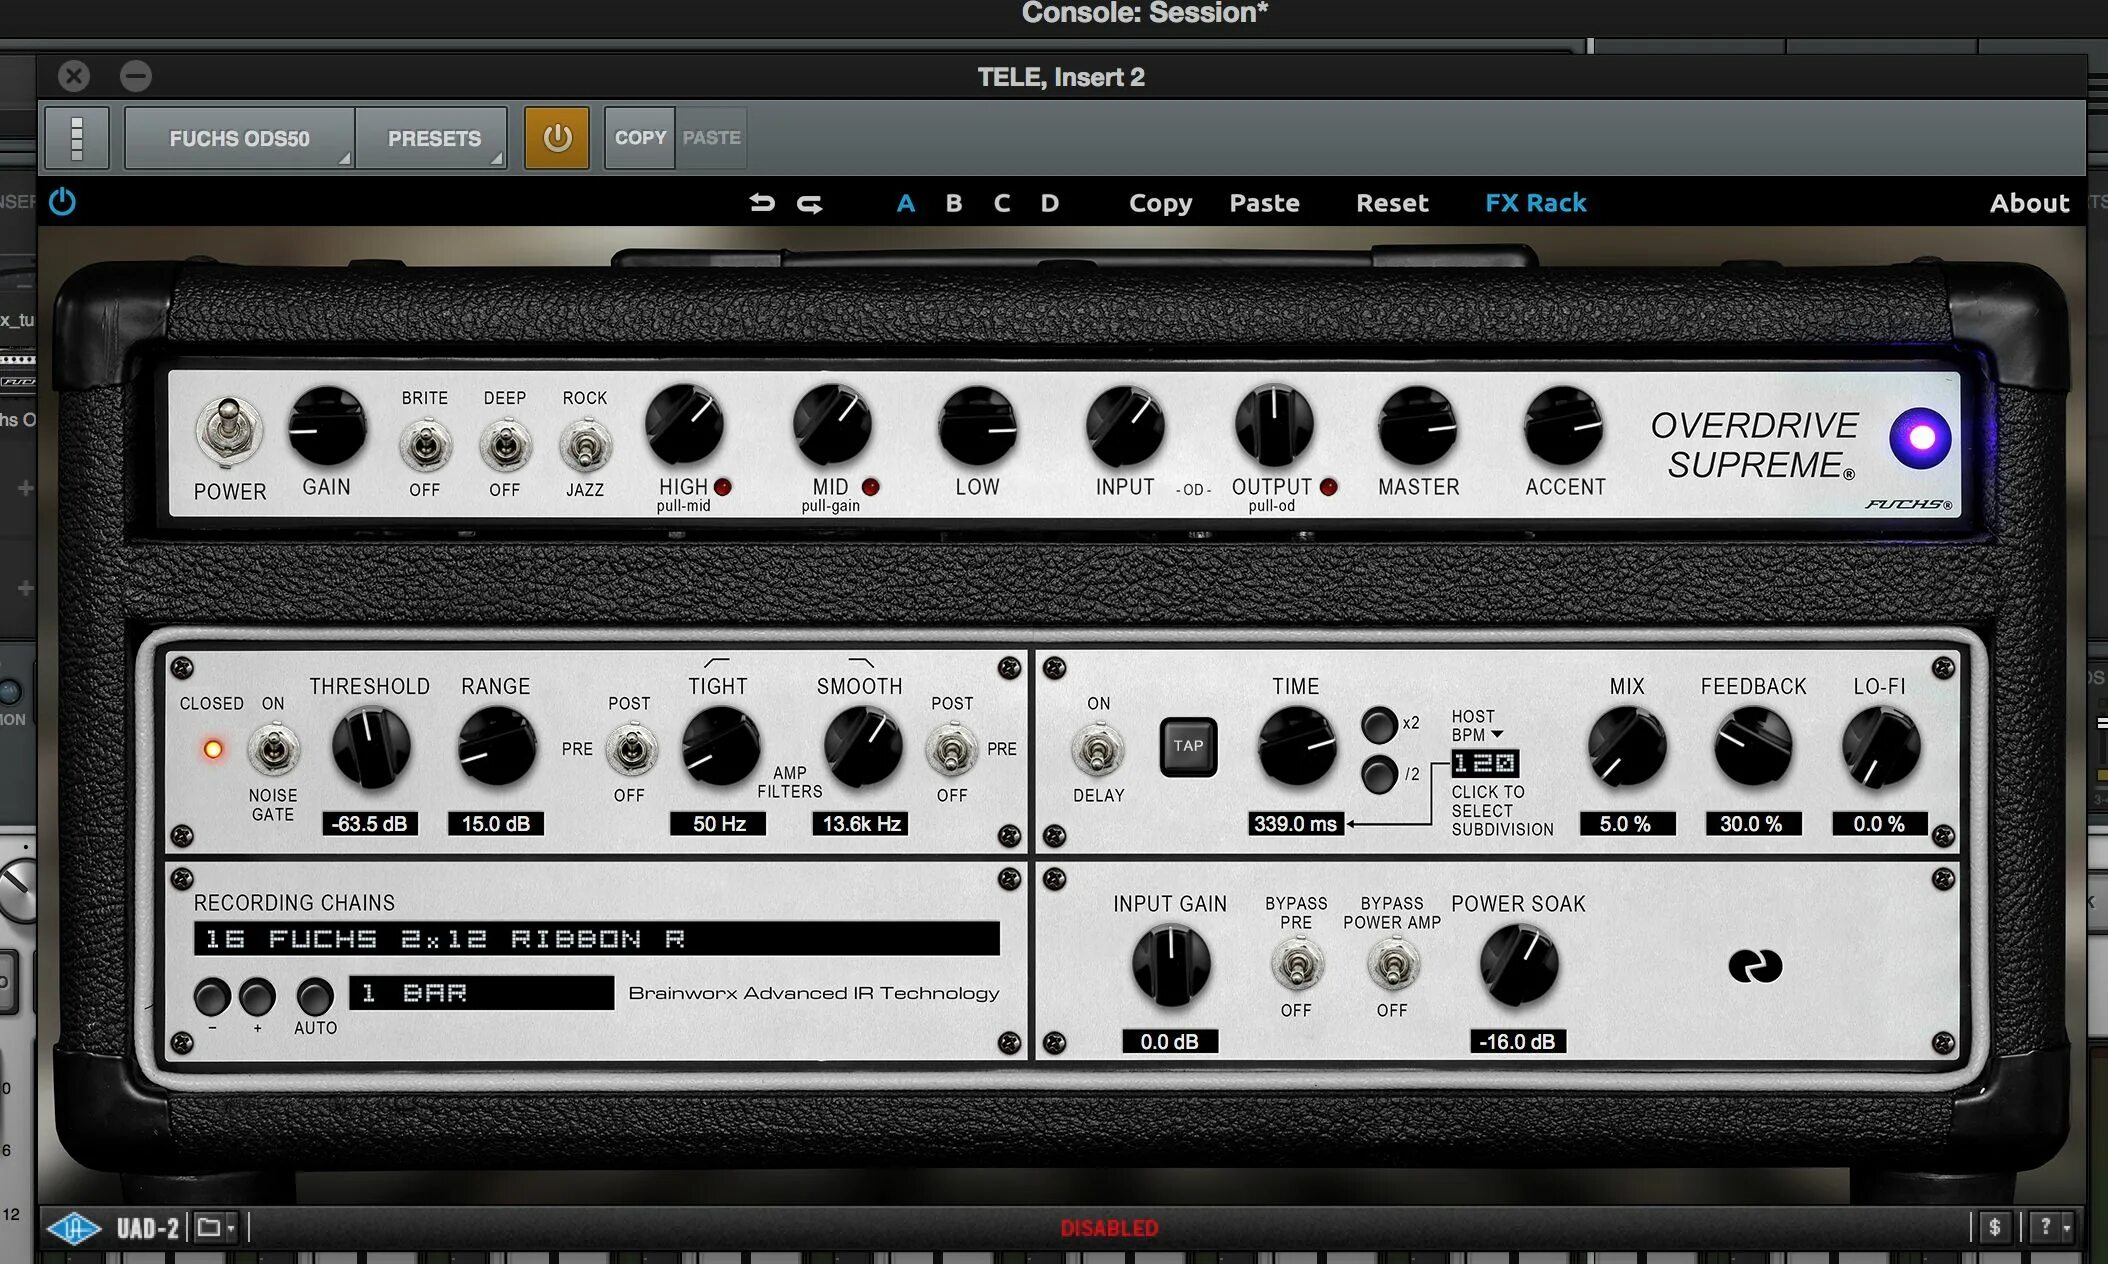Click the Reset button in toolbar

point(1390,202)
